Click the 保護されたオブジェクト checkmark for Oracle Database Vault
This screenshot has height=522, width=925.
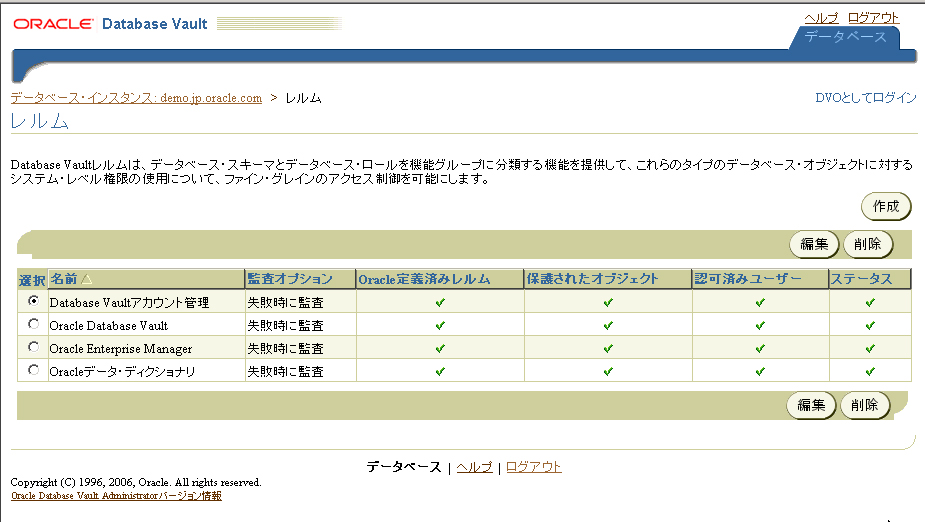click(x=608, y=326)
